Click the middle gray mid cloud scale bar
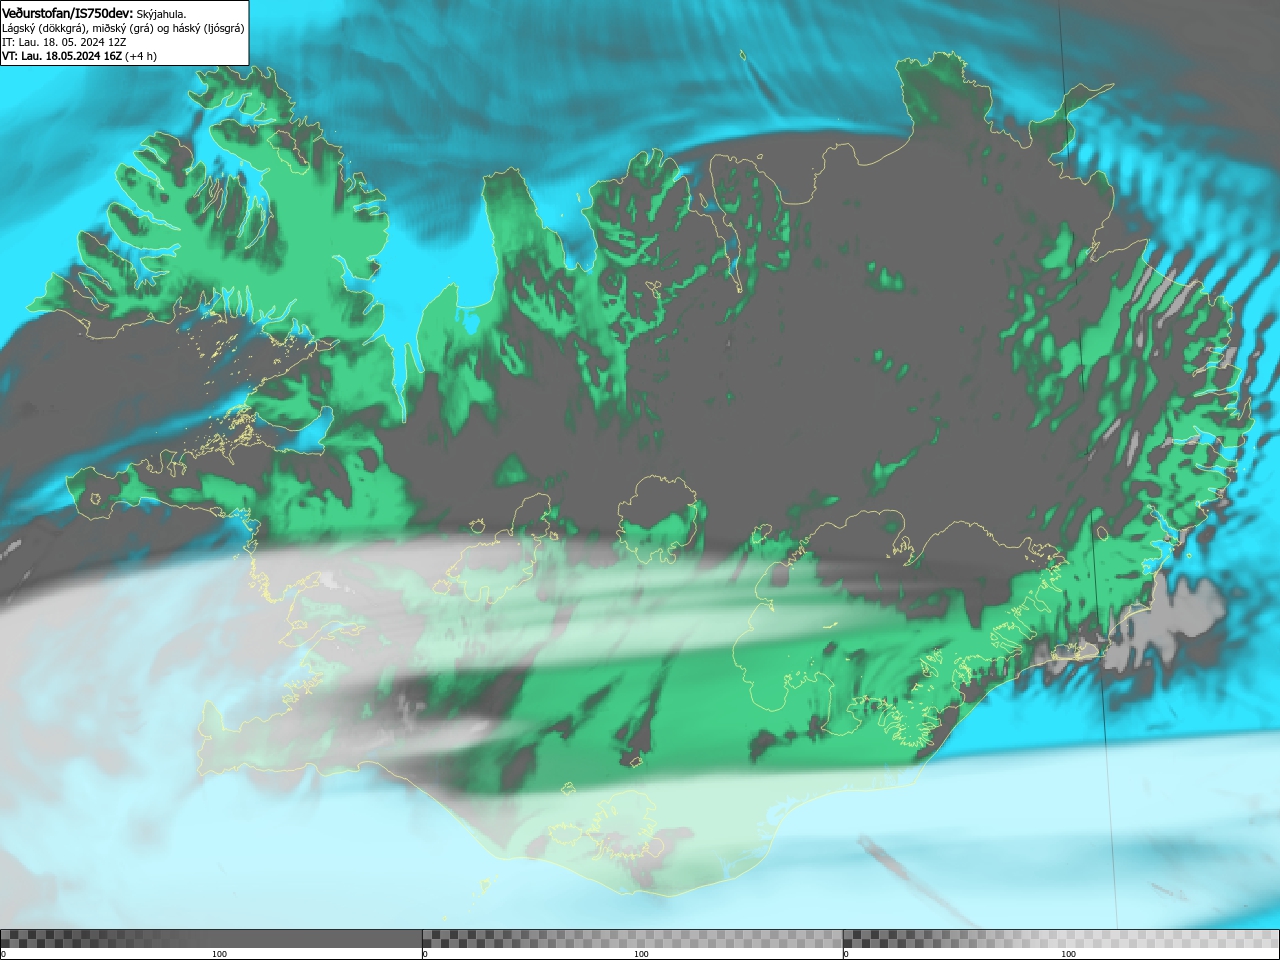 pyautogui.click(x=632, y=938)
